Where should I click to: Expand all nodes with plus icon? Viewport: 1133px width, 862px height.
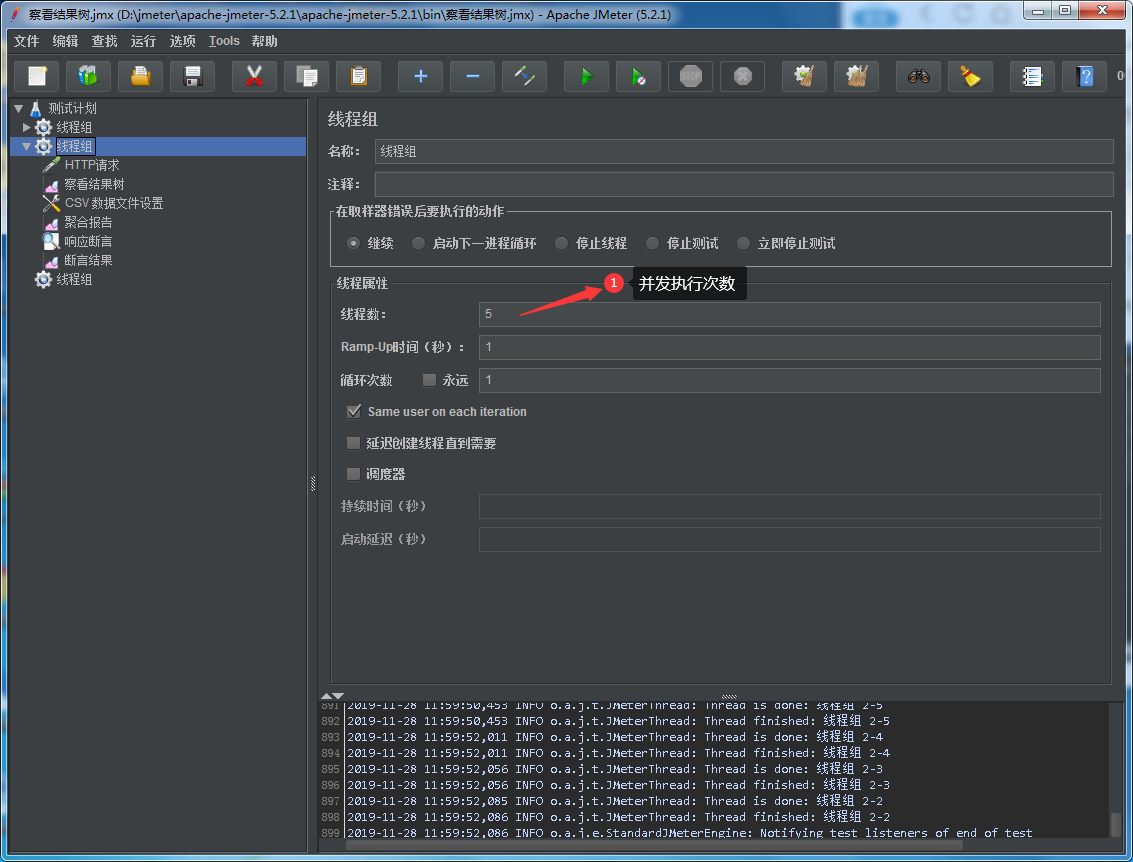[x=421, y=76]
